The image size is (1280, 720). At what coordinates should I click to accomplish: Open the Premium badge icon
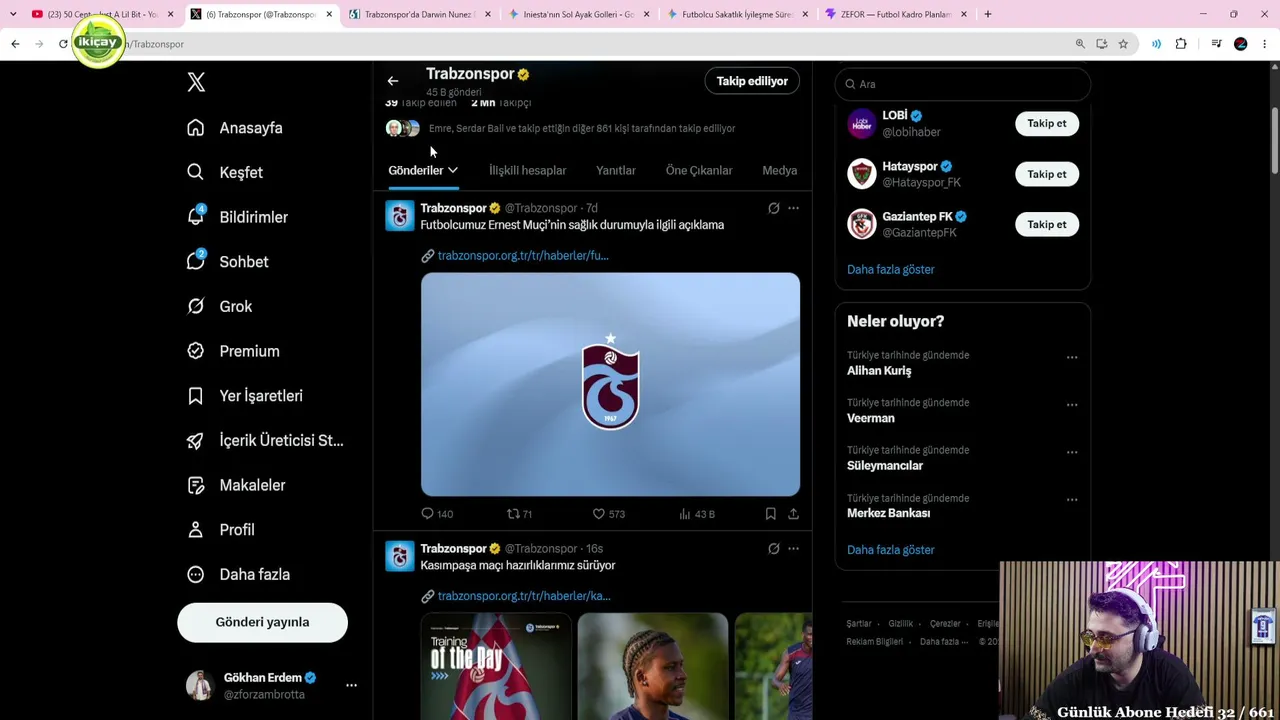(x=196, y=351)
